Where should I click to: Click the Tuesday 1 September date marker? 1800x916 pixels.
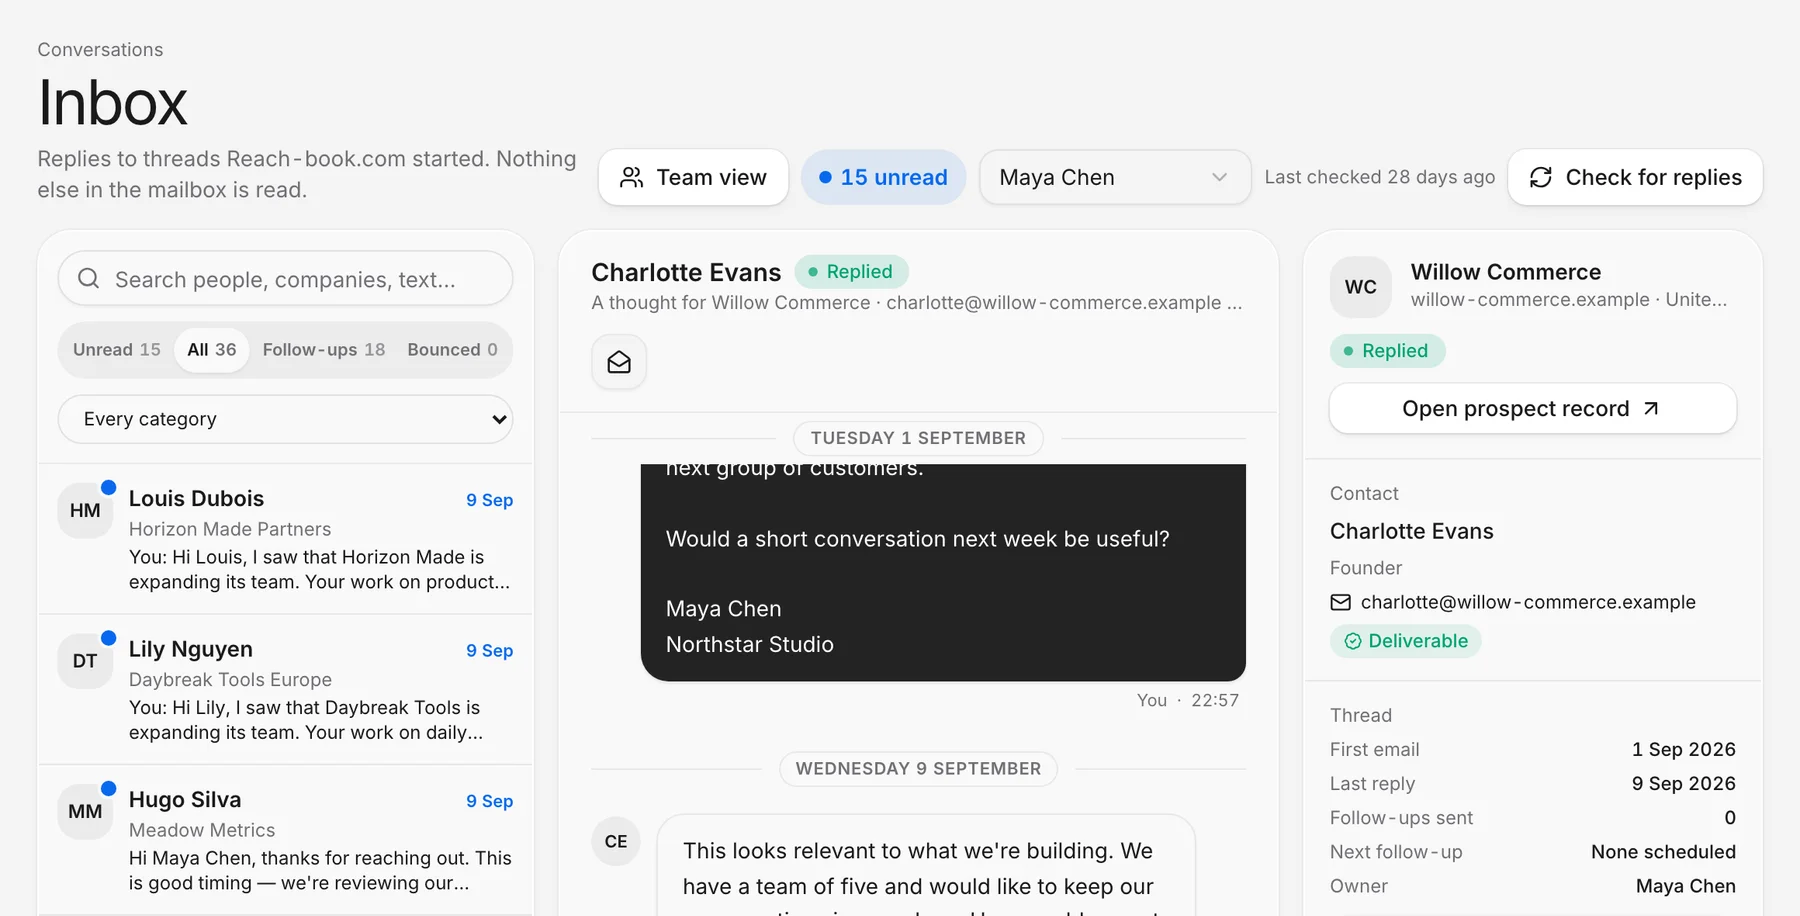pyautogui.click(x=918, y=438)
